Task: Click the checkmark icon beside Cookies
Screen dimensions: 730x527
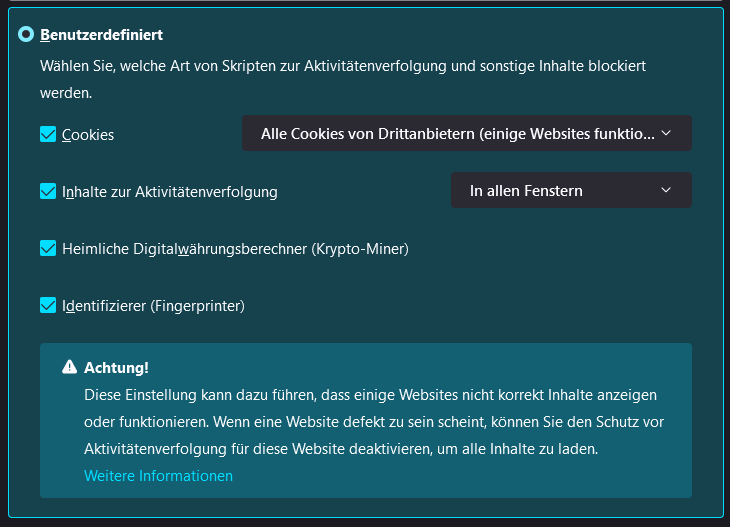Action: (48, 134)
